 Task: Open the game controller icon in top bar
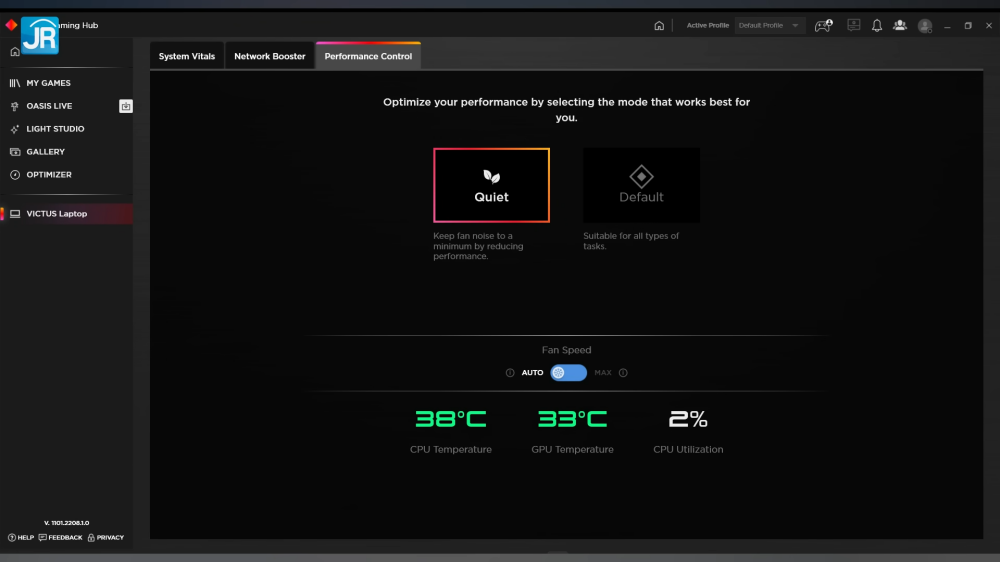(823, 26)
